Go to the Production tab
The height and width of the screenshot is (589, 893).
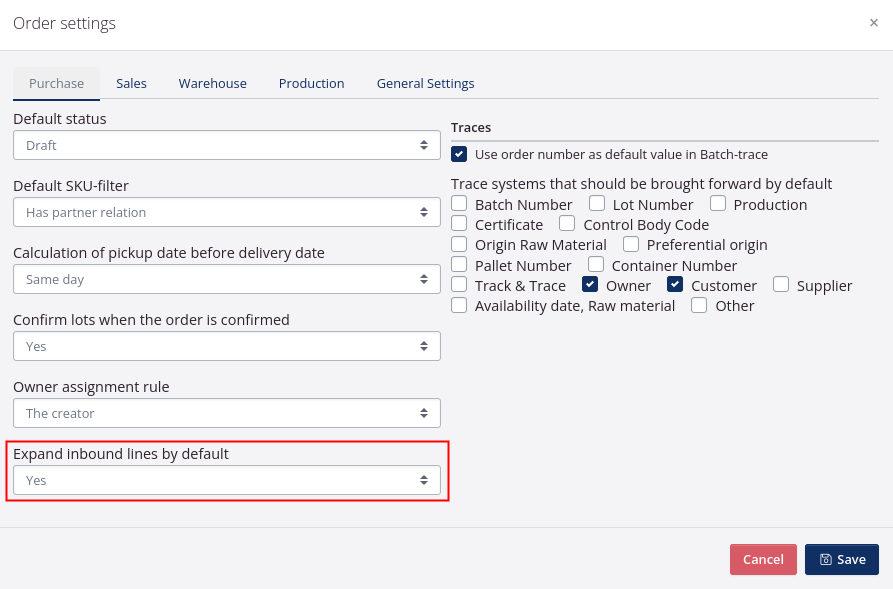[311, 83]
